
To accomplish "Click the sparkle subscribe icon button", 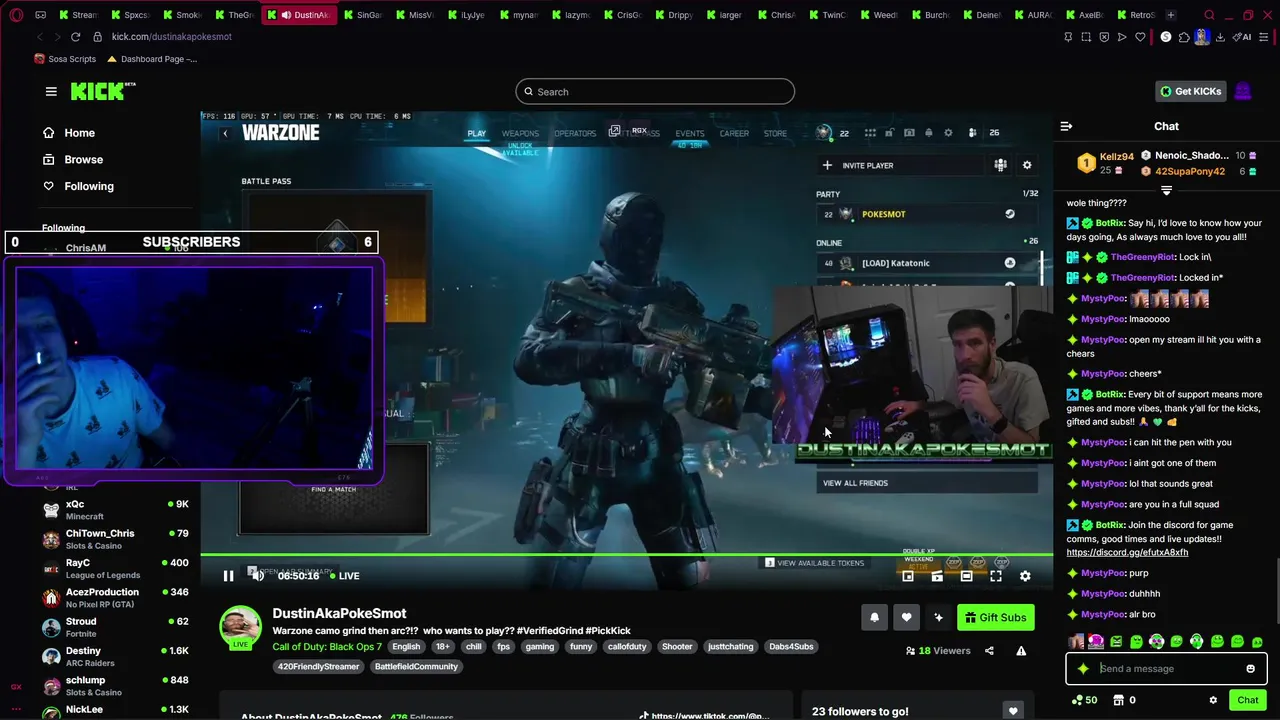I will (x=938, y=617).
